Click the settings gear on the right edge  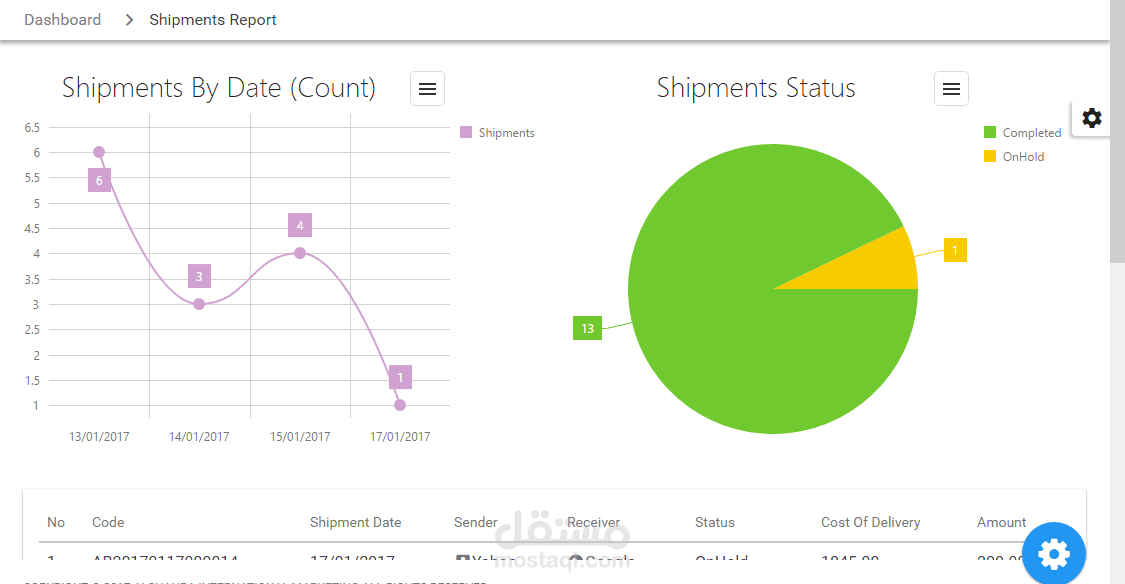[1091, 117]
